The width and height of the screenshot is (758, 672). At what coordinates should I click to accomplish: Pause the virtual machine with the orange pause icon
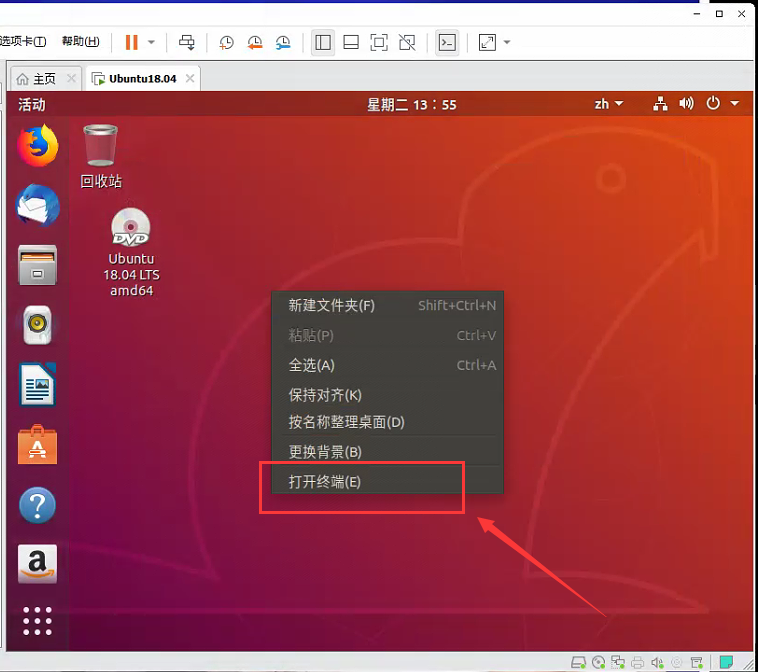click(131, 43)
